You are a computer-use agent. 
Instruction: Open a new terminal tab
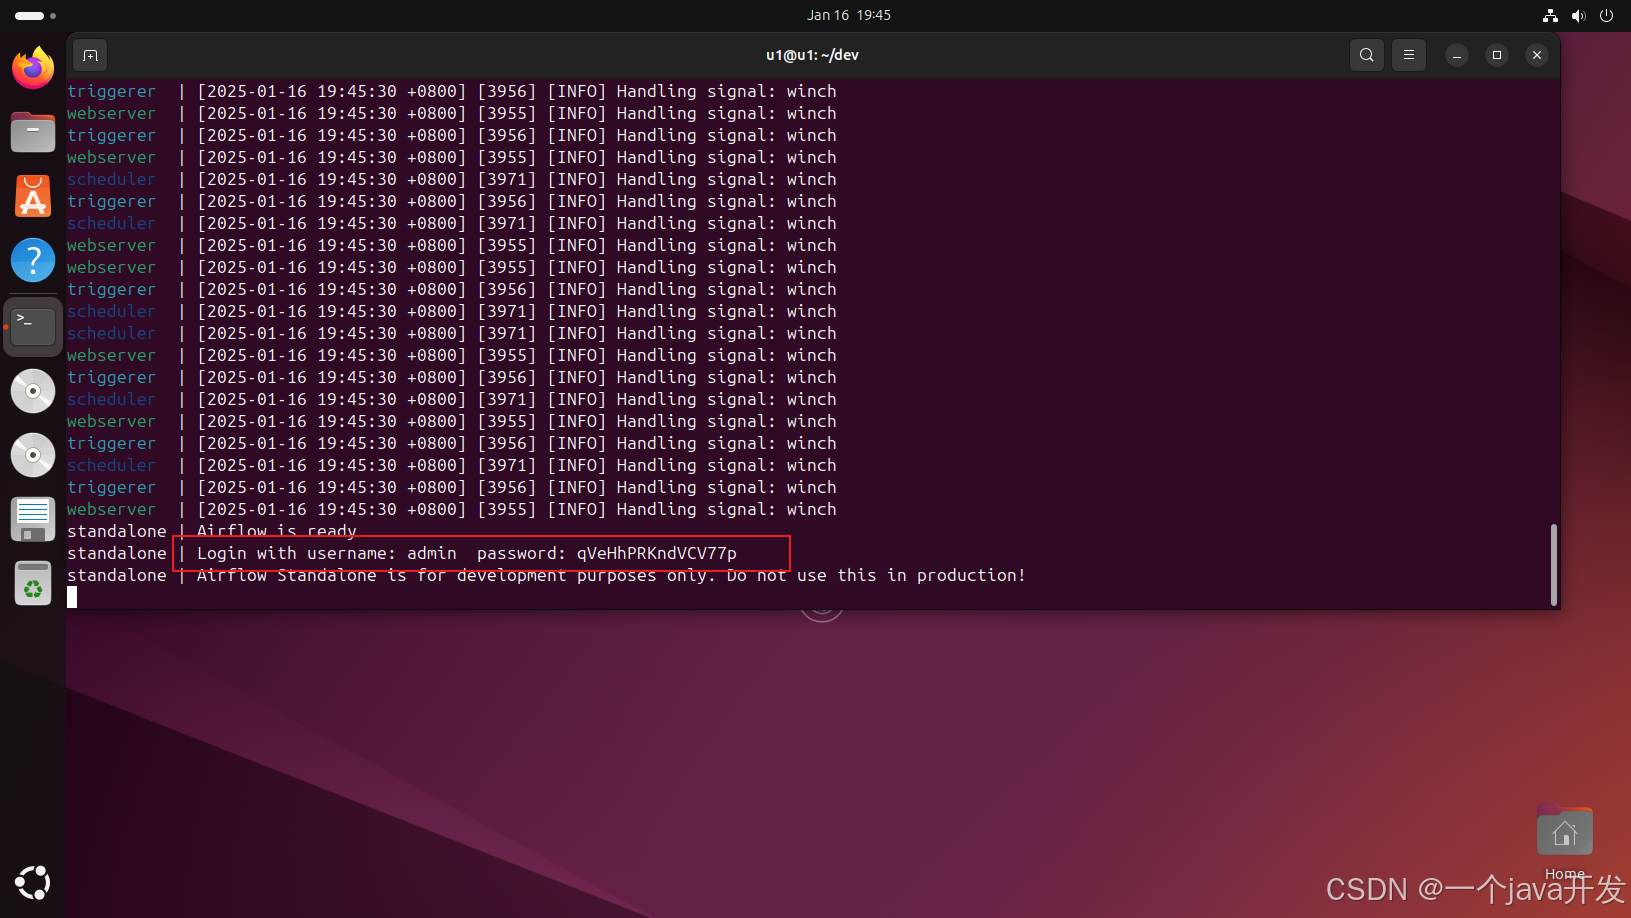tap(90, 55)
